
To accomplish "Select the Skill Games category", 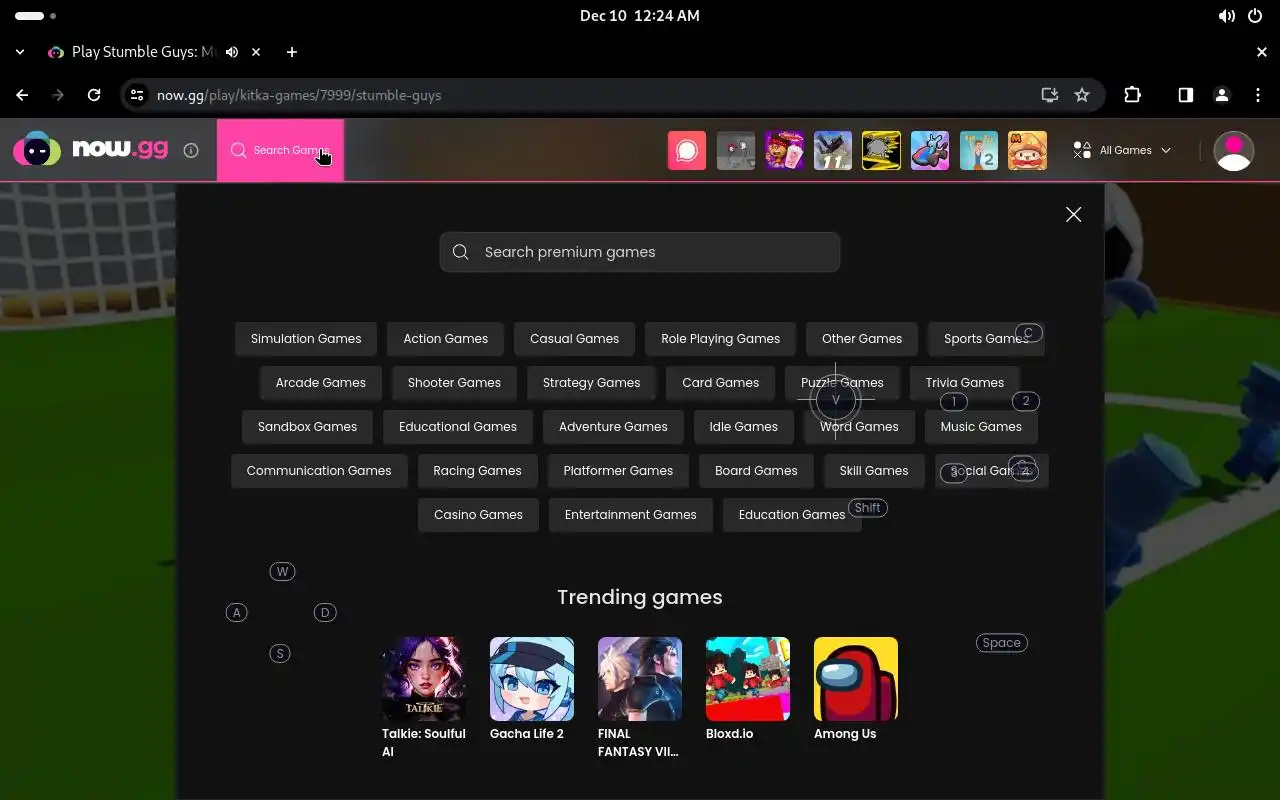I will [x=874, y=470].
